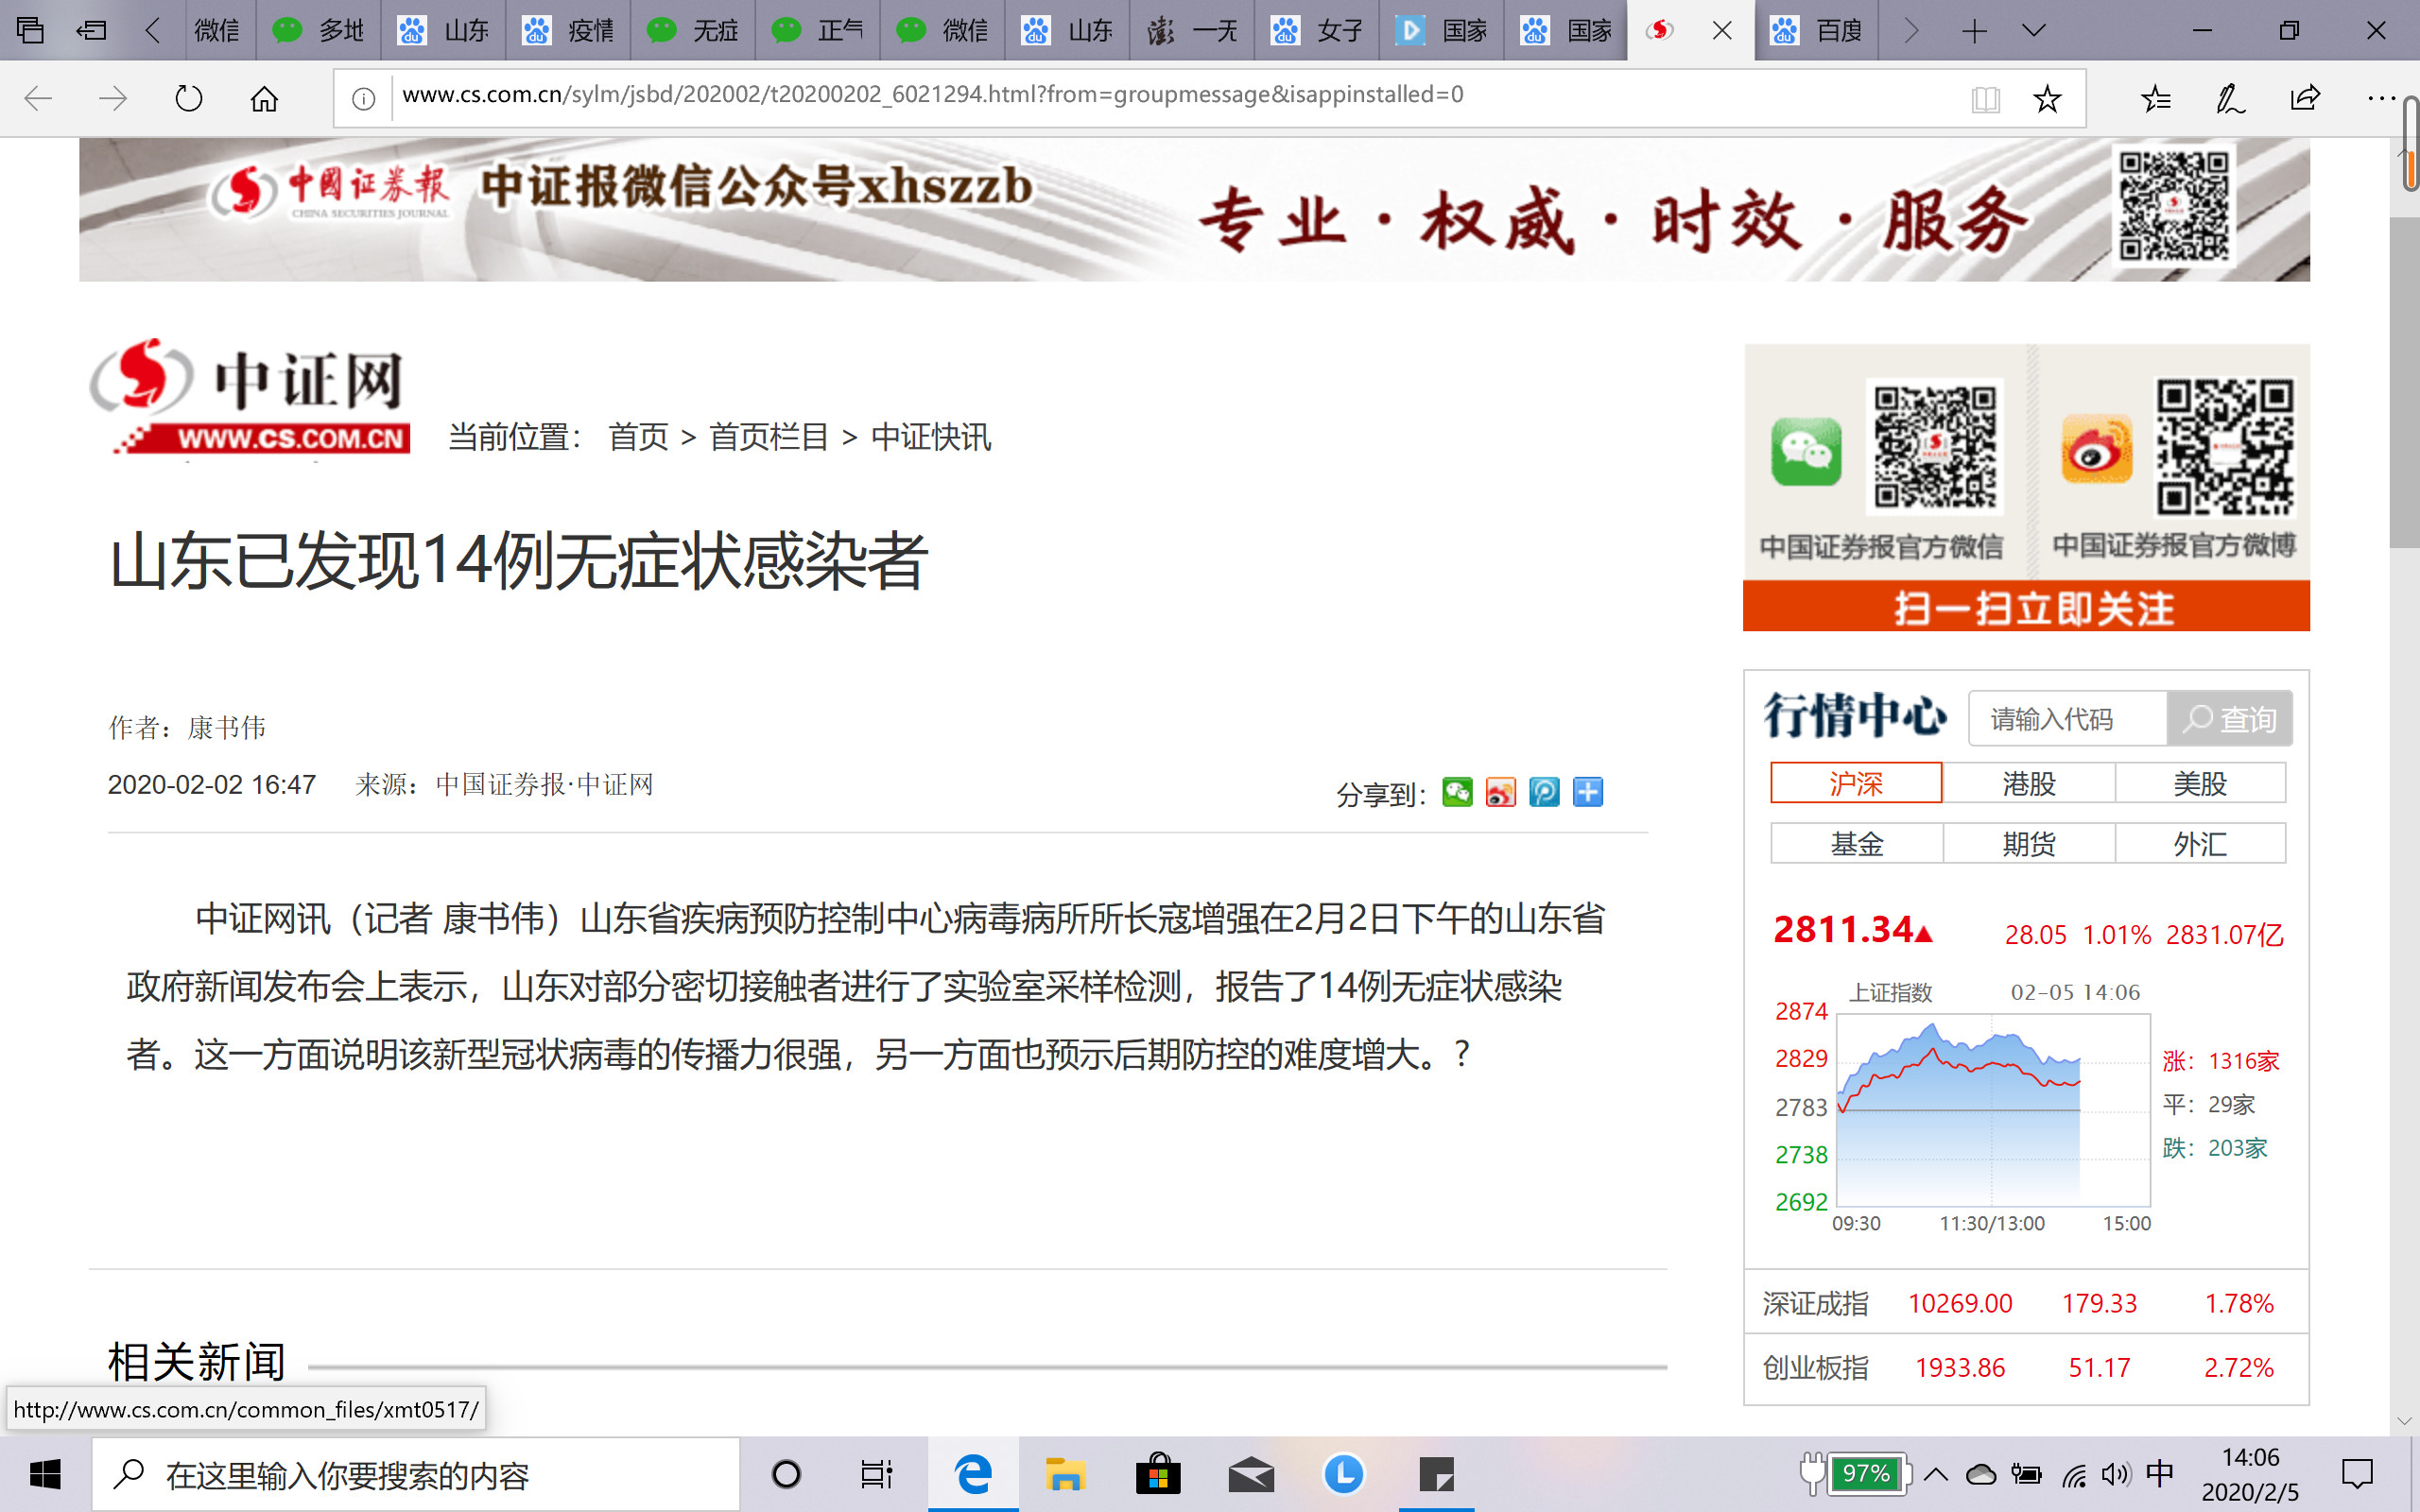
Task: Open the Share this page panel
Action: pyautogui.click(x=2305, y=97)
